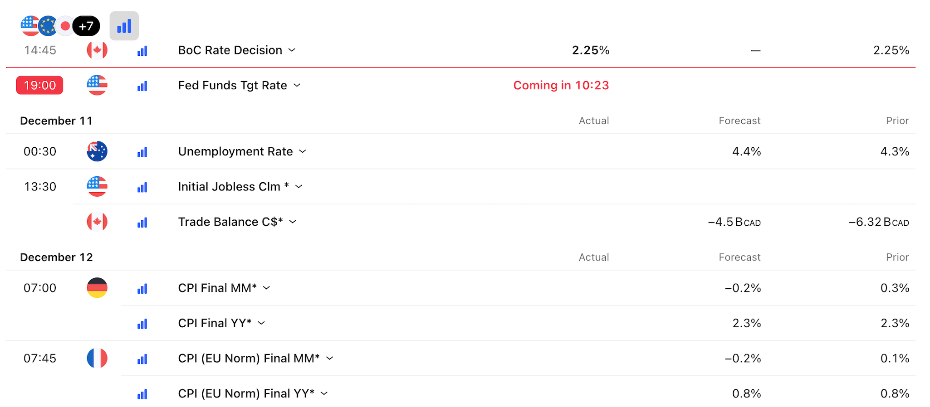
Task: Expand the Trade Balance C$ event
Action: [237, 222]
